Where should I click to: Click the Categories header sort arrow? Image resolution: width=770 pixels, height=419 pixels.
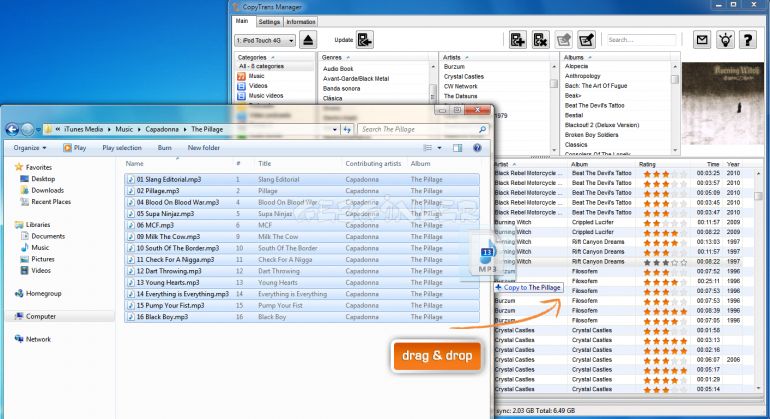pyautogui.click(x=273, y=57)
